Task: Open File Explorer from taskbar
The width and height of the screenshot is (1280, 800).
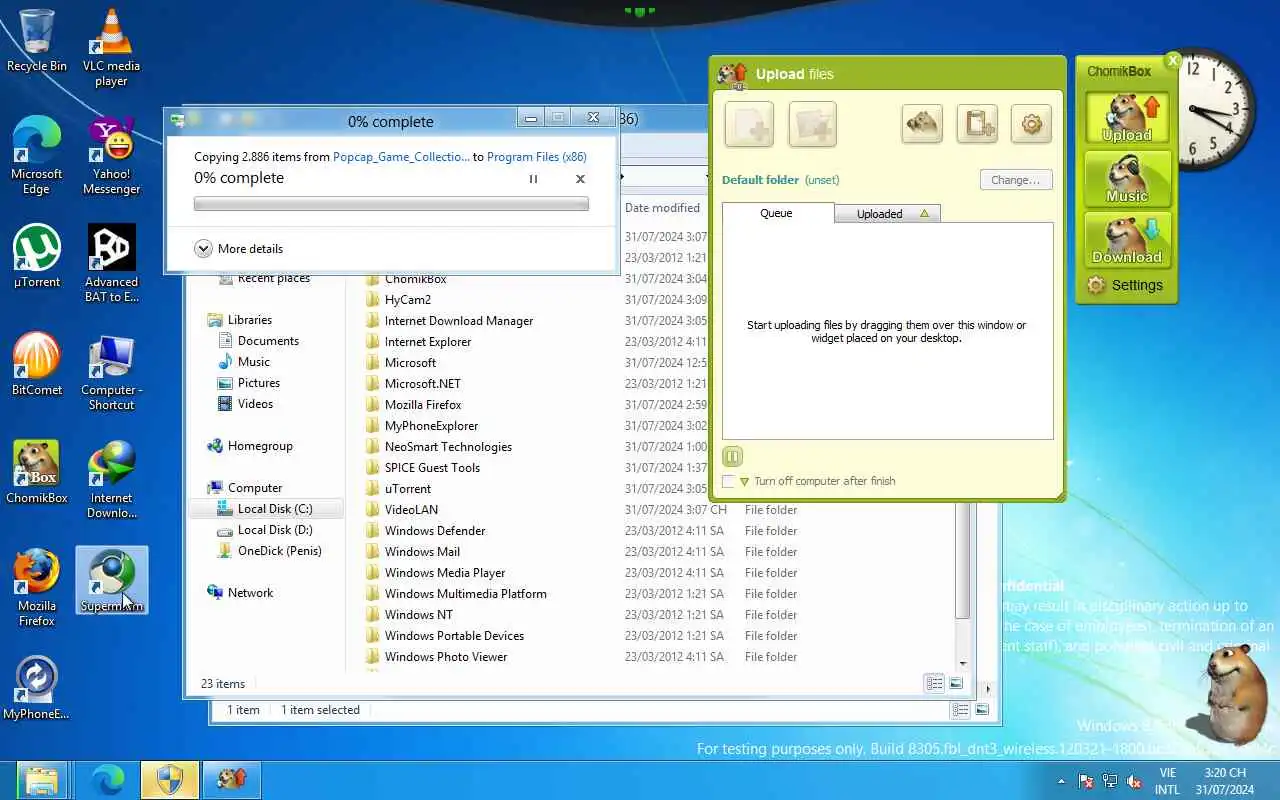Action: 43,779
